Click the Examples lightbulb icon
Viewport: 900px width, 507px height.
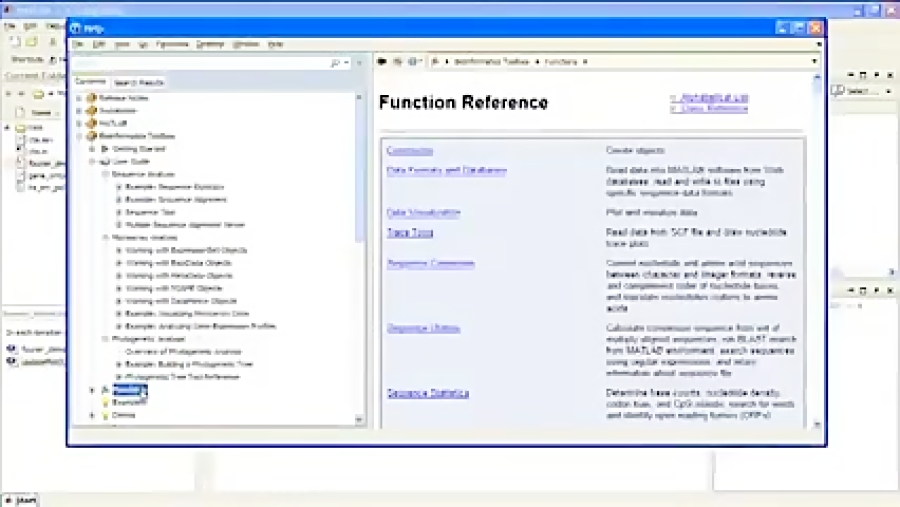(105, 402)
